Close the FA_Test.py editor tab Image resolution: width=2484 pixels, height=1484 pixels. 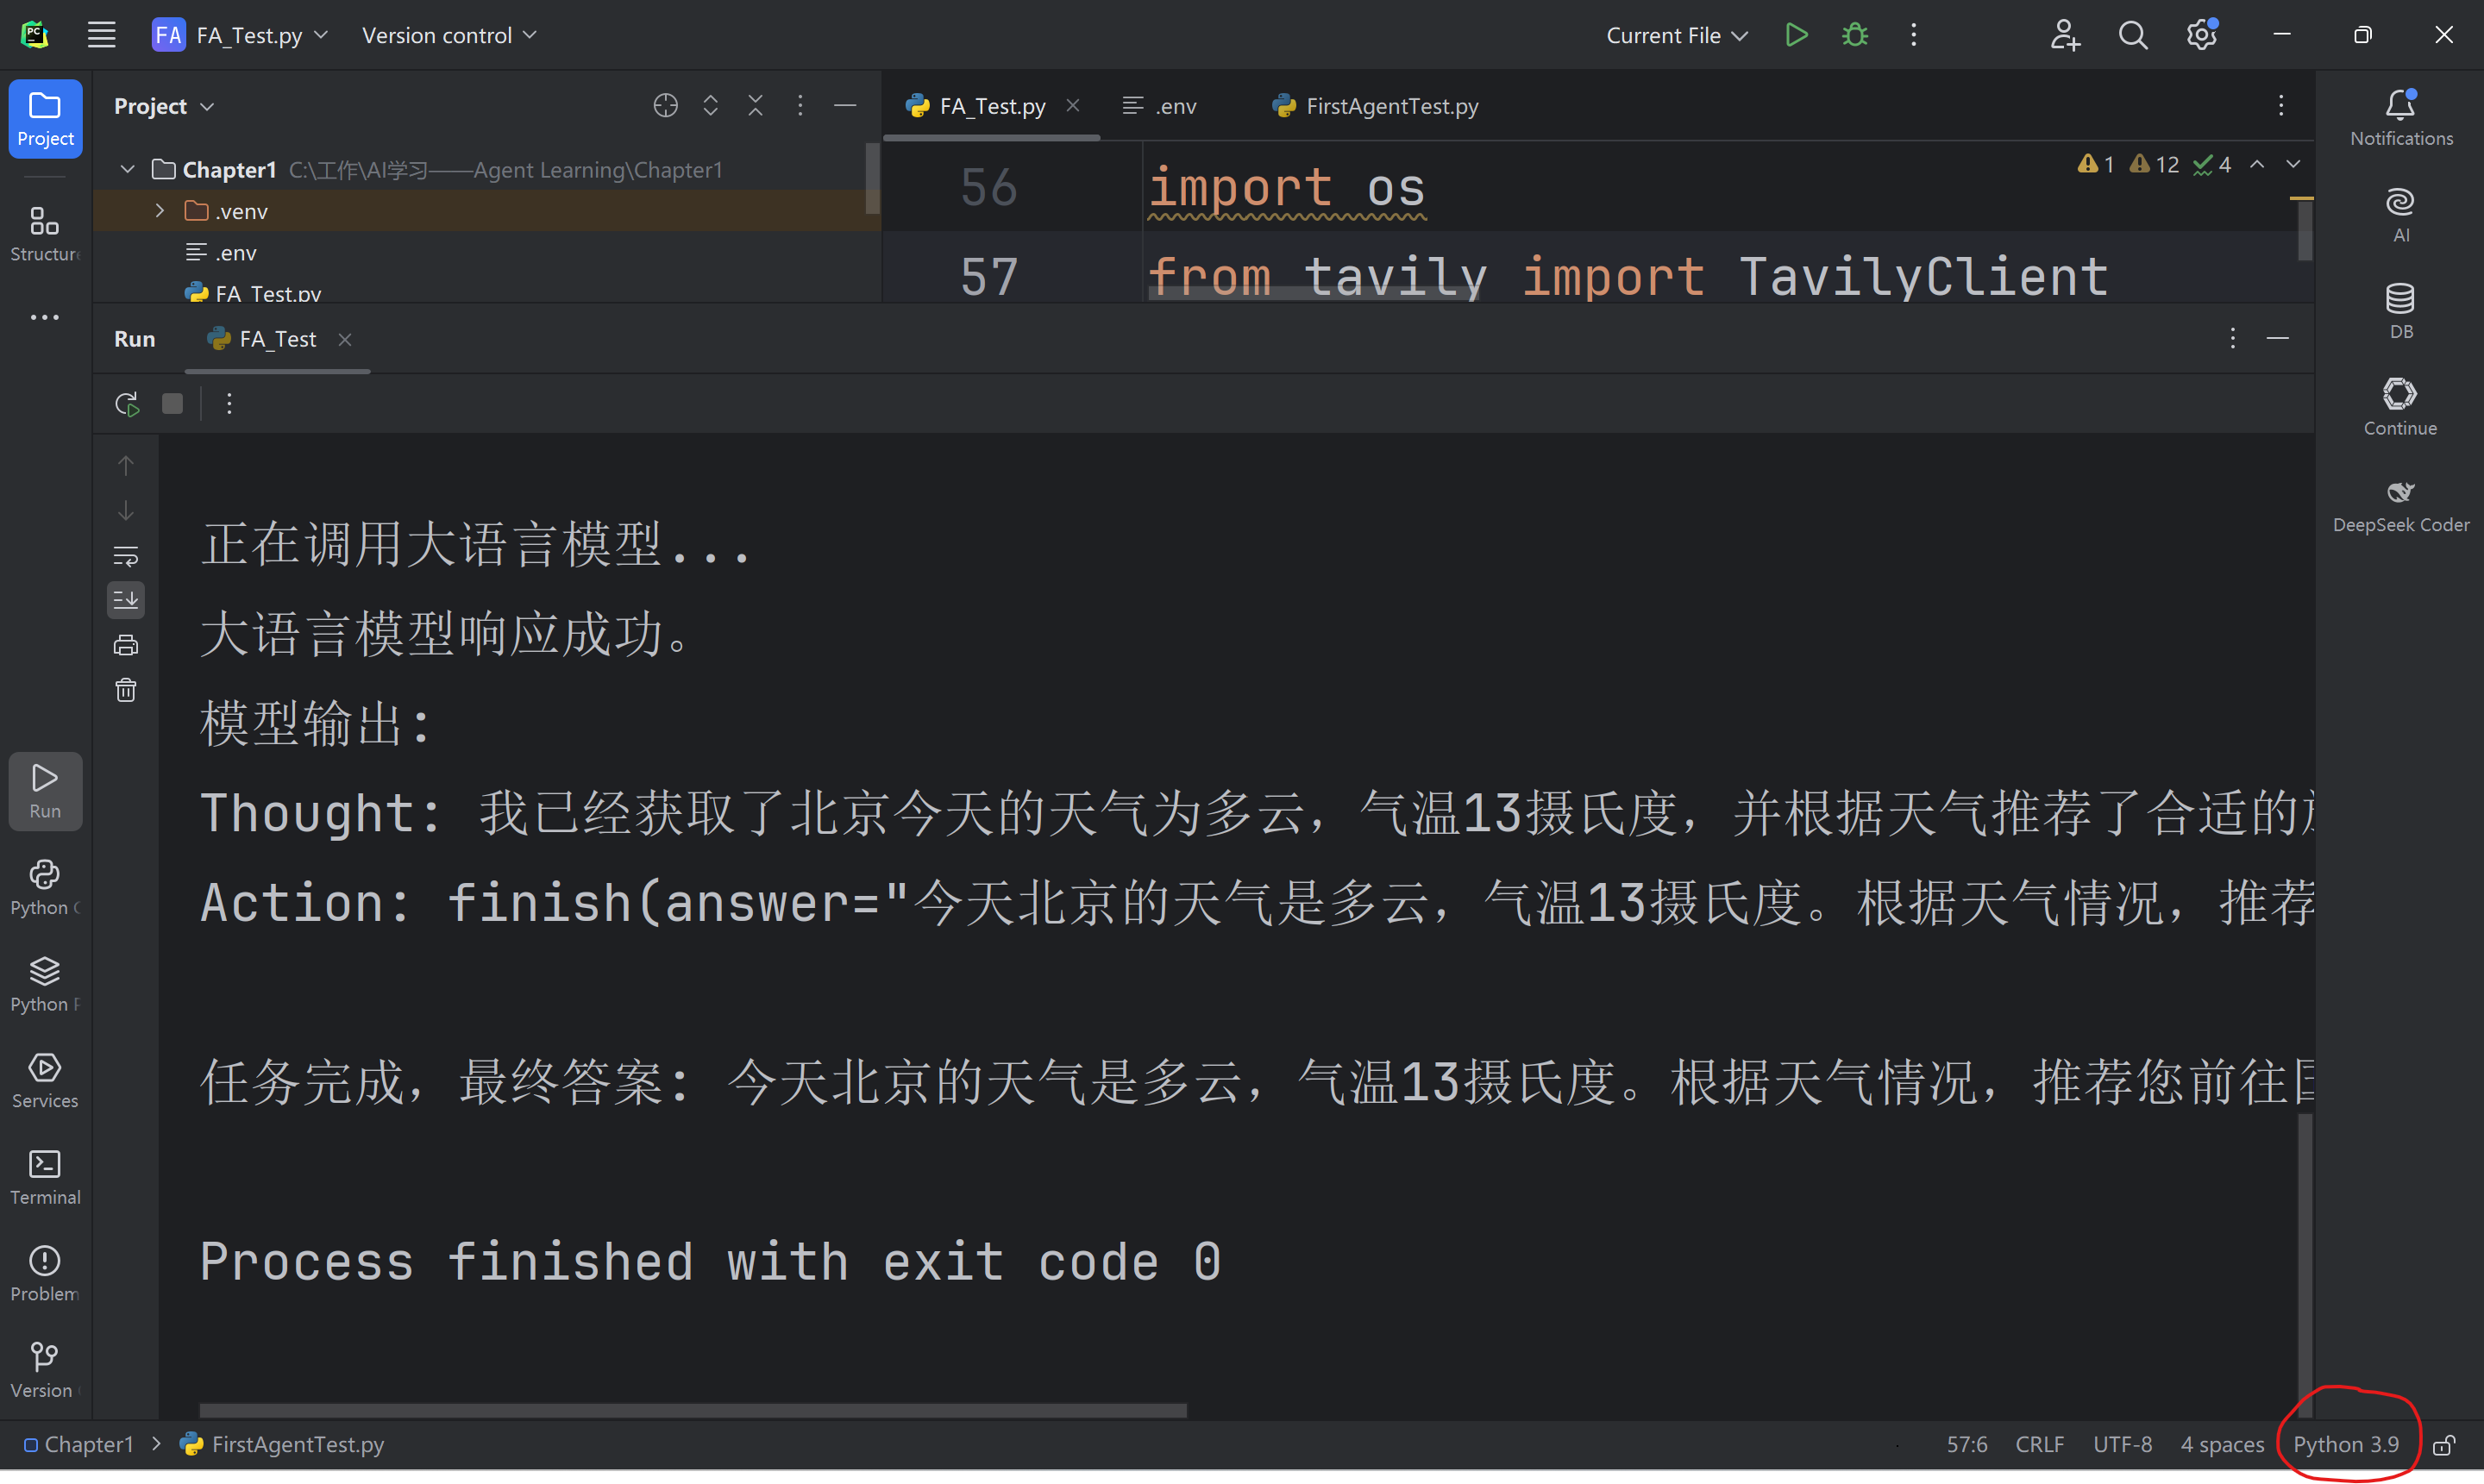click(x=1073, y=105)
